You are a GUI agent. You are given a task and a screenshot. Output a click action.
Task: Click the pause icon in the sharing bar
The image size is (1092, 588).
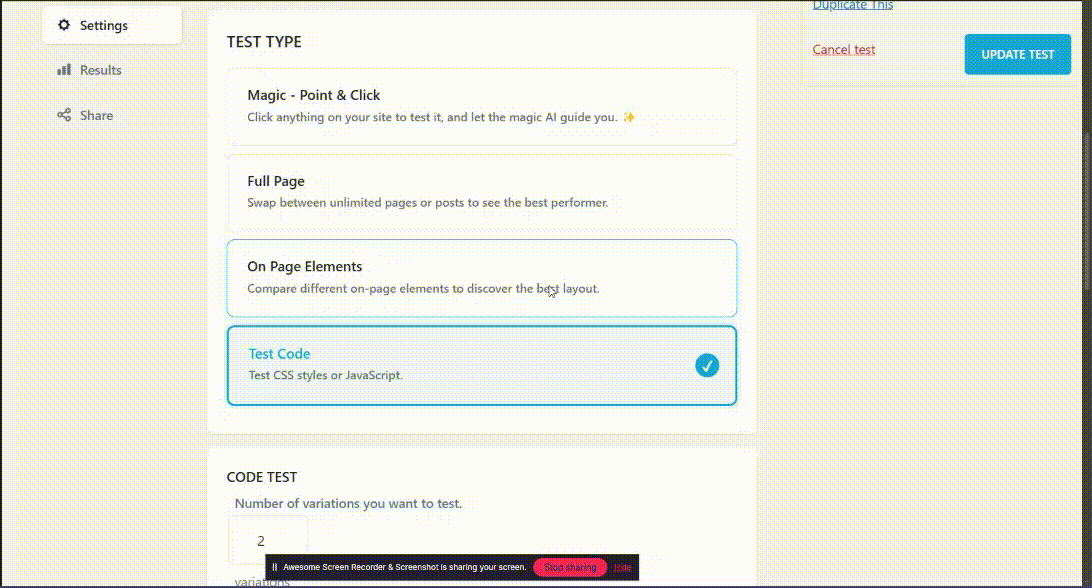point(274,567)
